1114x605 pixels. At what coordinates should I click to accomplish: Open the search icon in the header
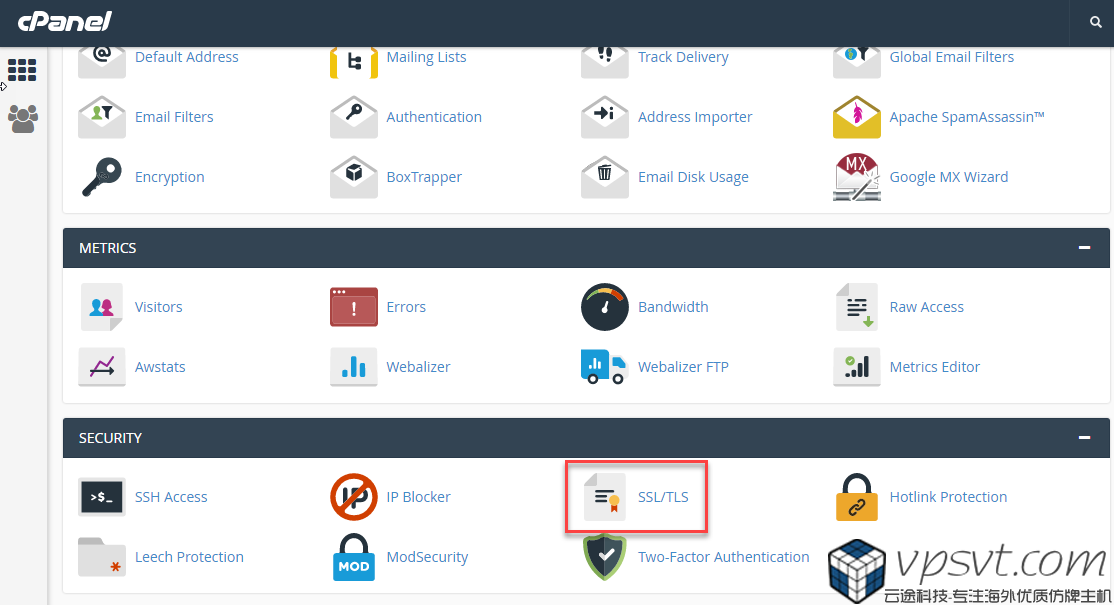coord(1096,22)
